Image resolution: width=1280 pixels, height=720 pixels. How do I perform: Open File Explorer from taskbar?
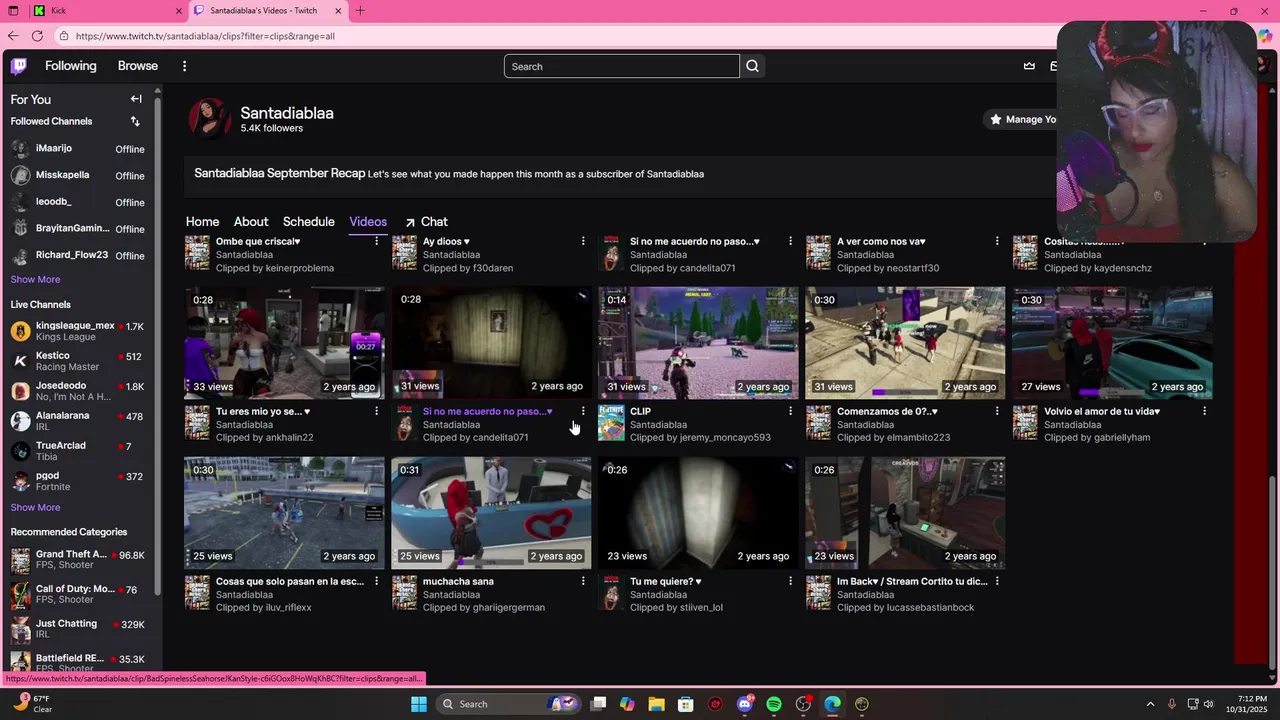point(656,704)
